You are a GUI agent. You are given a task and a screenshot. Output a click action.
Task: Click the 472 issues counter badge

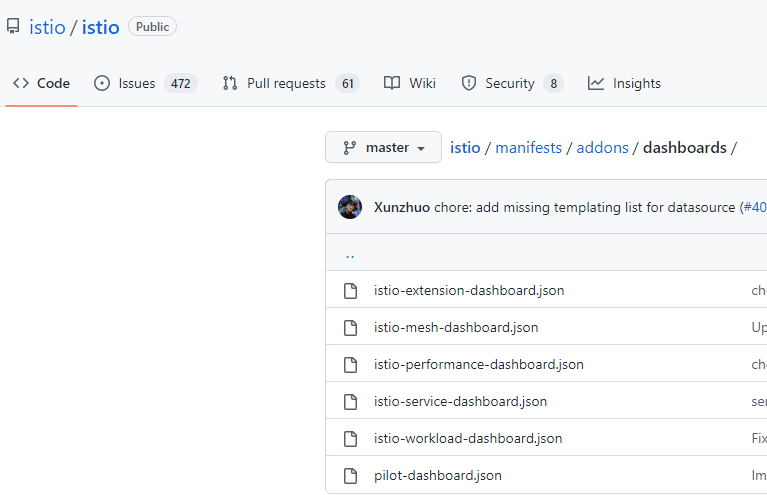(x=180, y=84)
